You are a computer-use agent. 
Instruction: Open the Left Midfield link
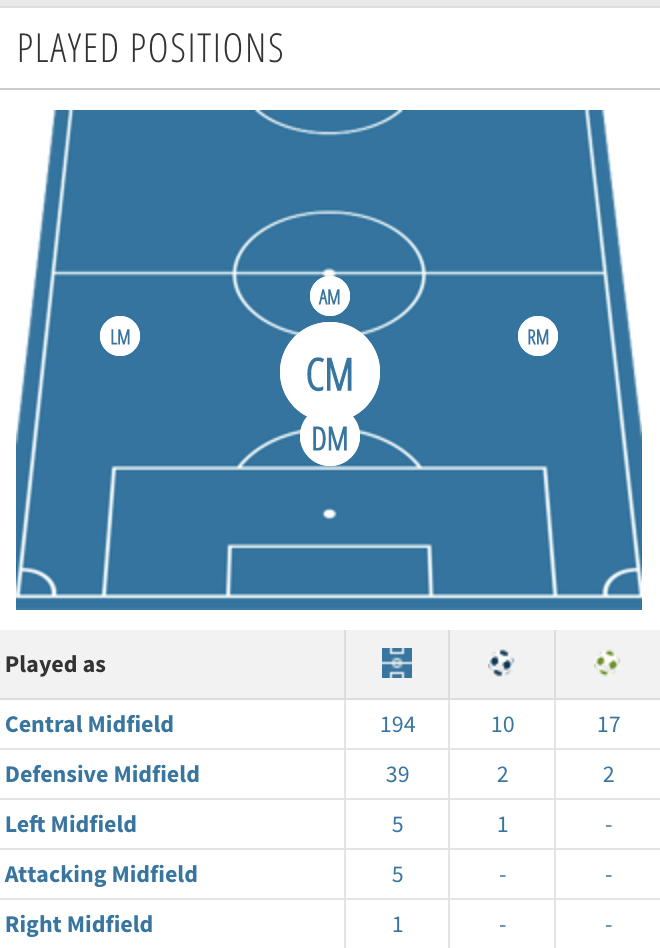point(71,824)
